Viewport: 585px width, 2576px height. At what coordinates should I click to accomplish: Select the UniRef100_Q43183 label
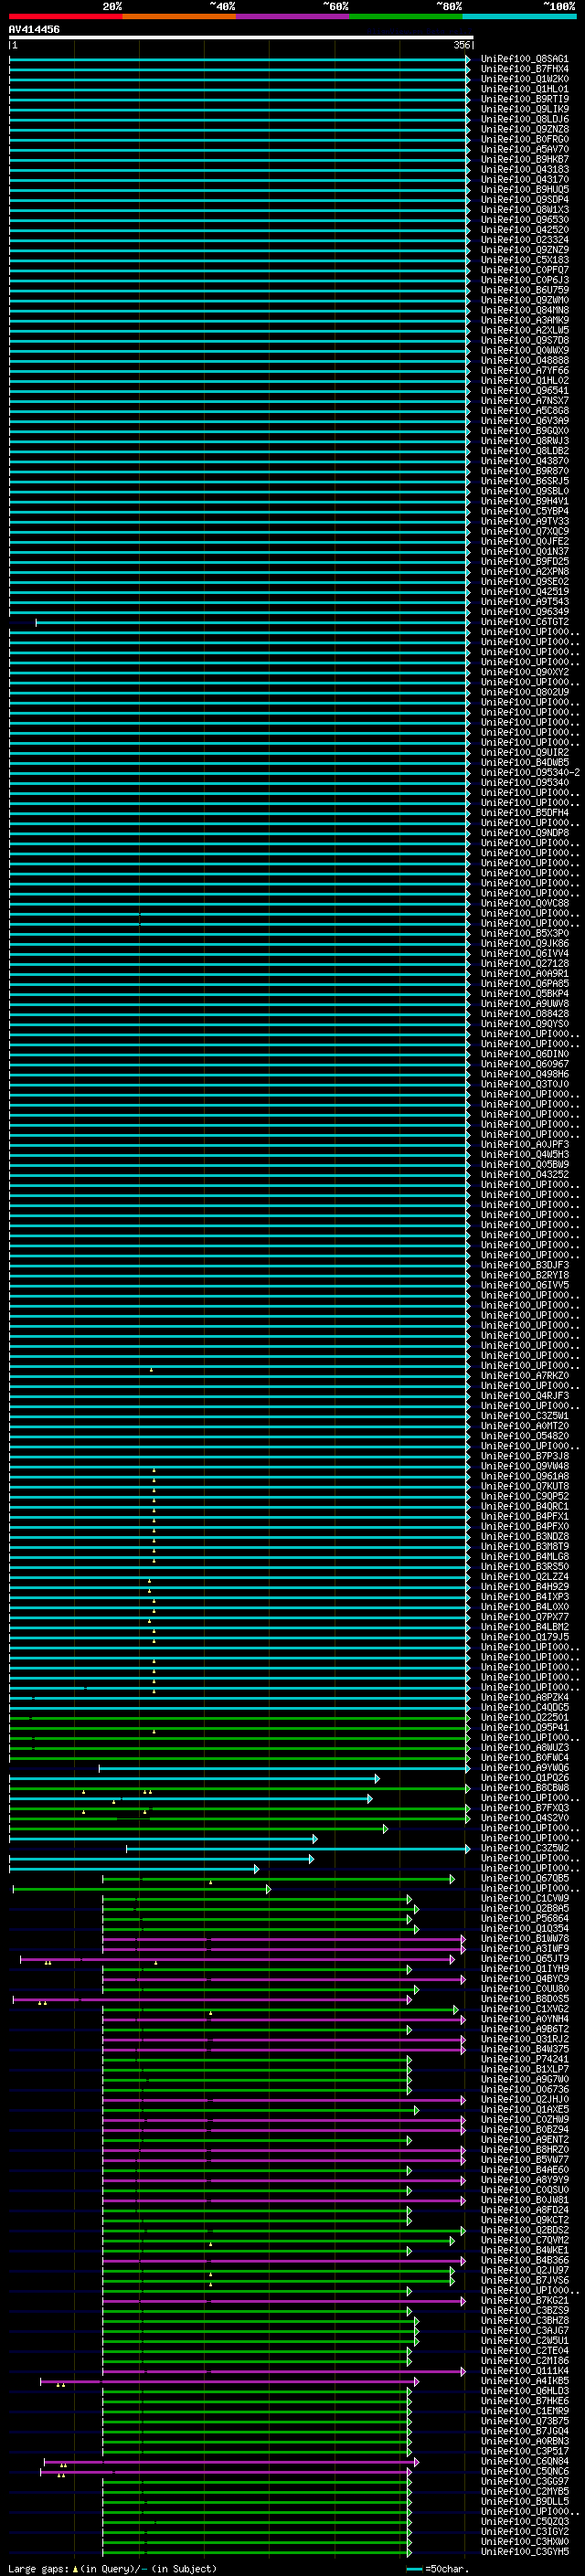[525, 170]
